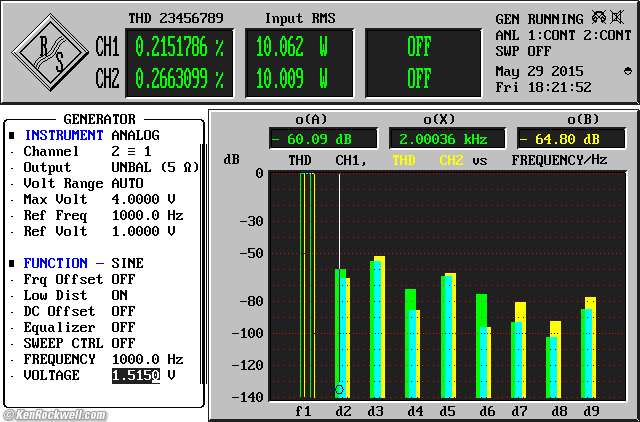Toggle the Equalizer setting OFF
640x422 pixels.
pyautogui.click(x=123, y=327)
